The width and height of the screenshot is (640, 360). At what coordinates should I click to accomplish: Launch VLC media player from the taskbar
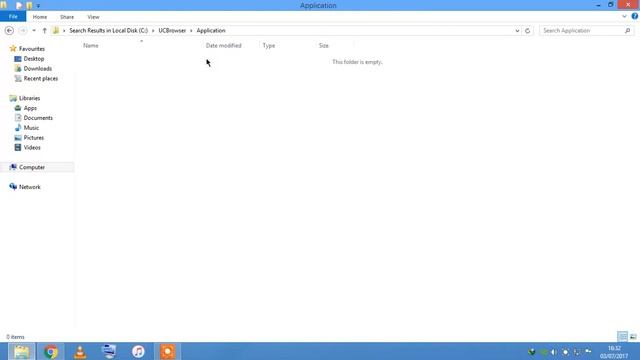click(80, 351)
